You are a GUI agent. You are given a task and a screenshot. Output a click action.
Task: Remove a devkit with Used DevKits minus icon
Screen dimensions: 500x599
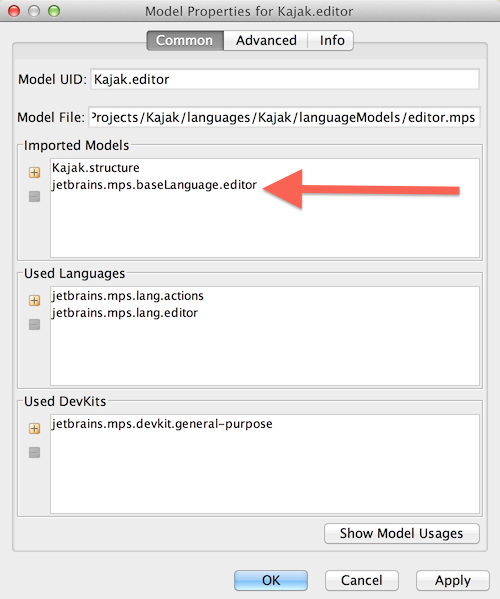point(34,453)
